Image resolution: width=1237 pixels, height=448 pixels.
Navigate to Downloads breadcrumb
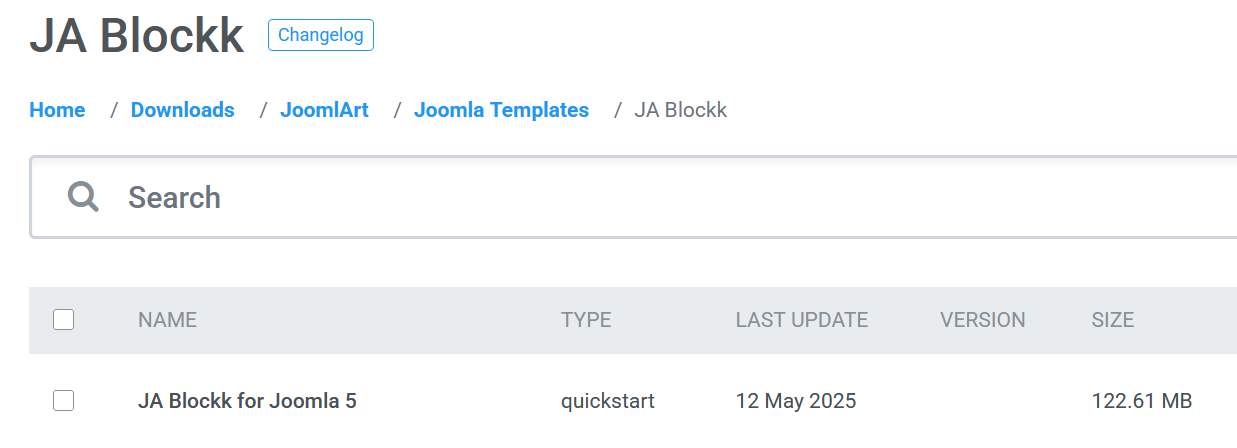[x=182, y=110]
